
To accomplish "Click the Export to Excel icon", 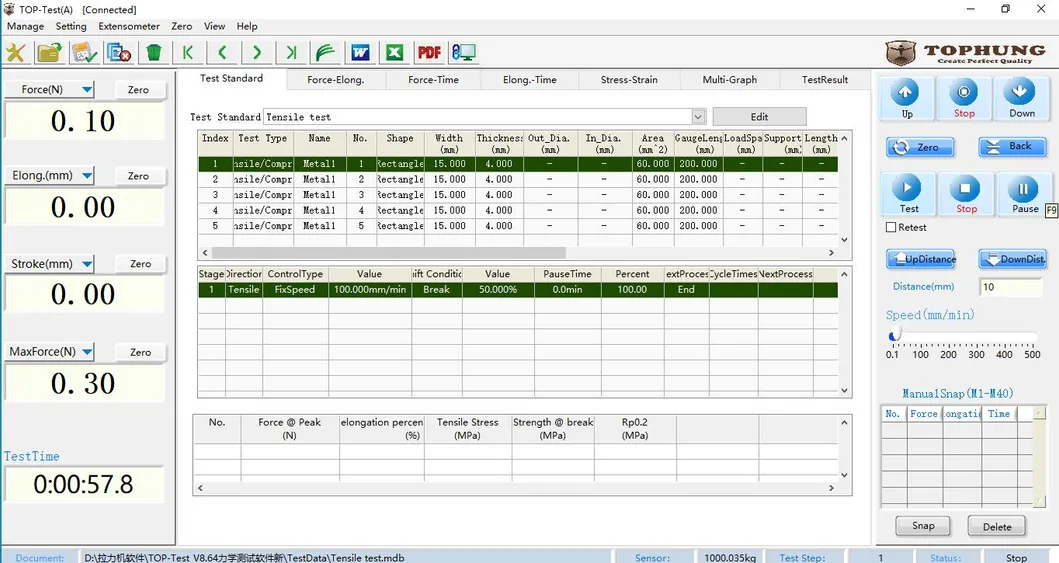I will pos(395,53).
